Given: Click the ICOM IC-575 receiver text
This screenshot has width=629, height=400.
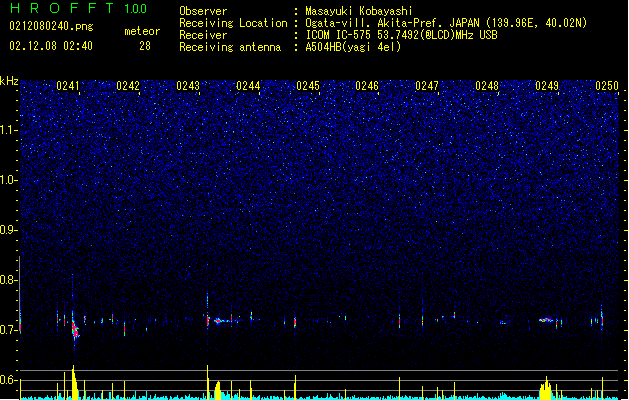Looking at the screenshot, I should point(401,35).
